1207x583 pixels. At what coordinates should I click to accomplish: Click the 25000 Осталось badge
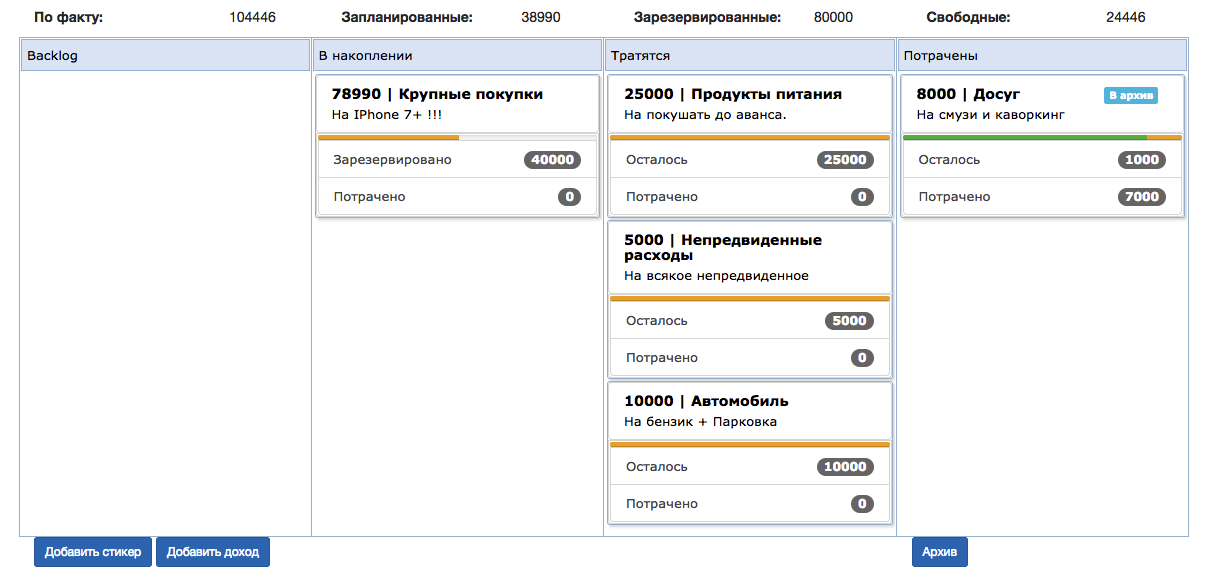[845, 160]
